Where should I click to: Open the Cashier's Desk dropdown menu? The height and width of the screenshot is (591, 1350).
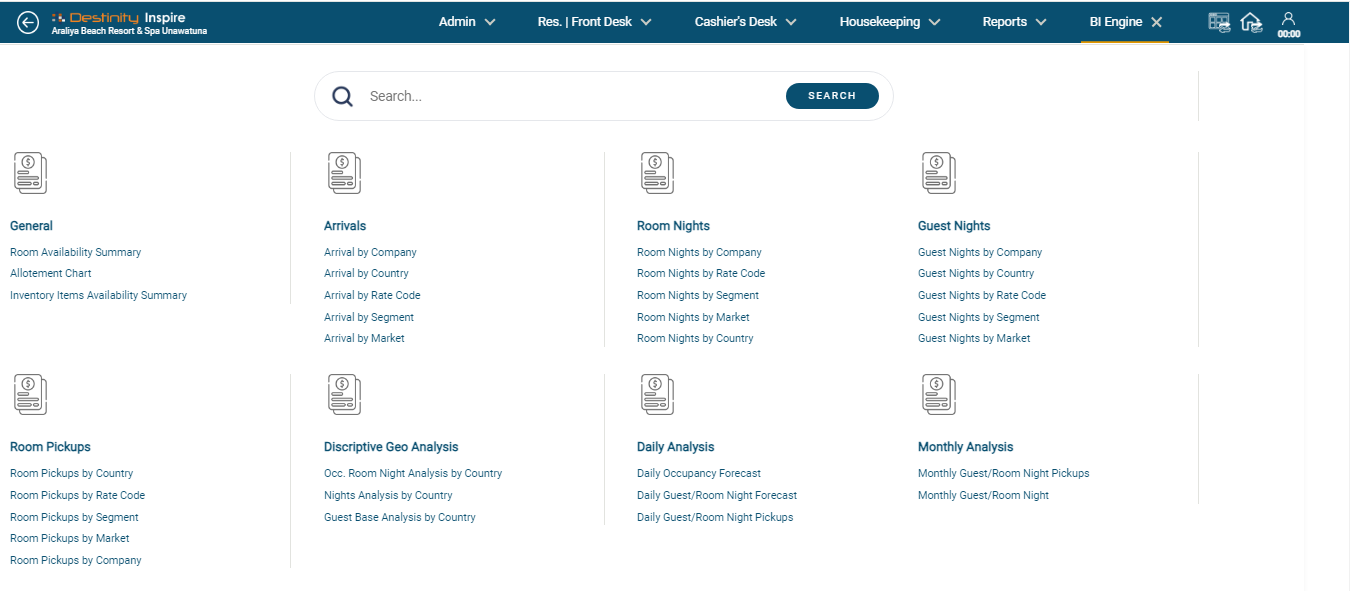tap(745, 22)
